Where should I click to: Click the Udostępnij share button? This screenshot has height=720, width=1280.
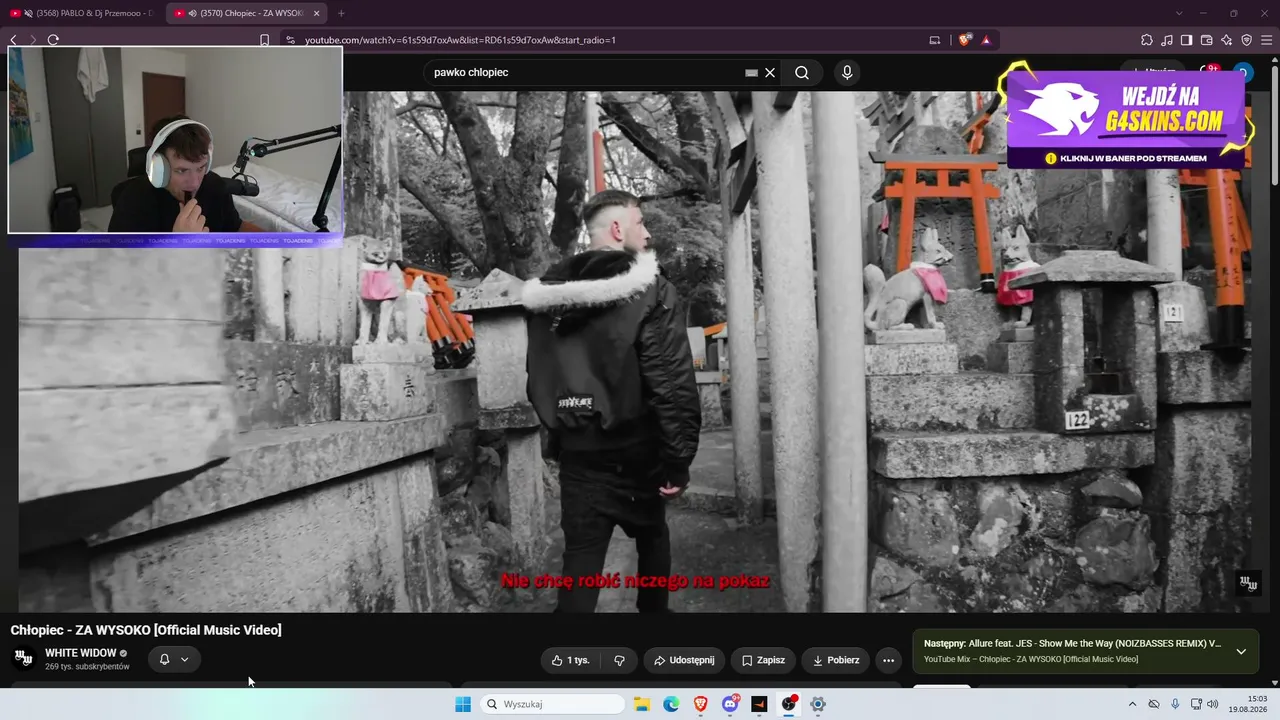point(684,660)
